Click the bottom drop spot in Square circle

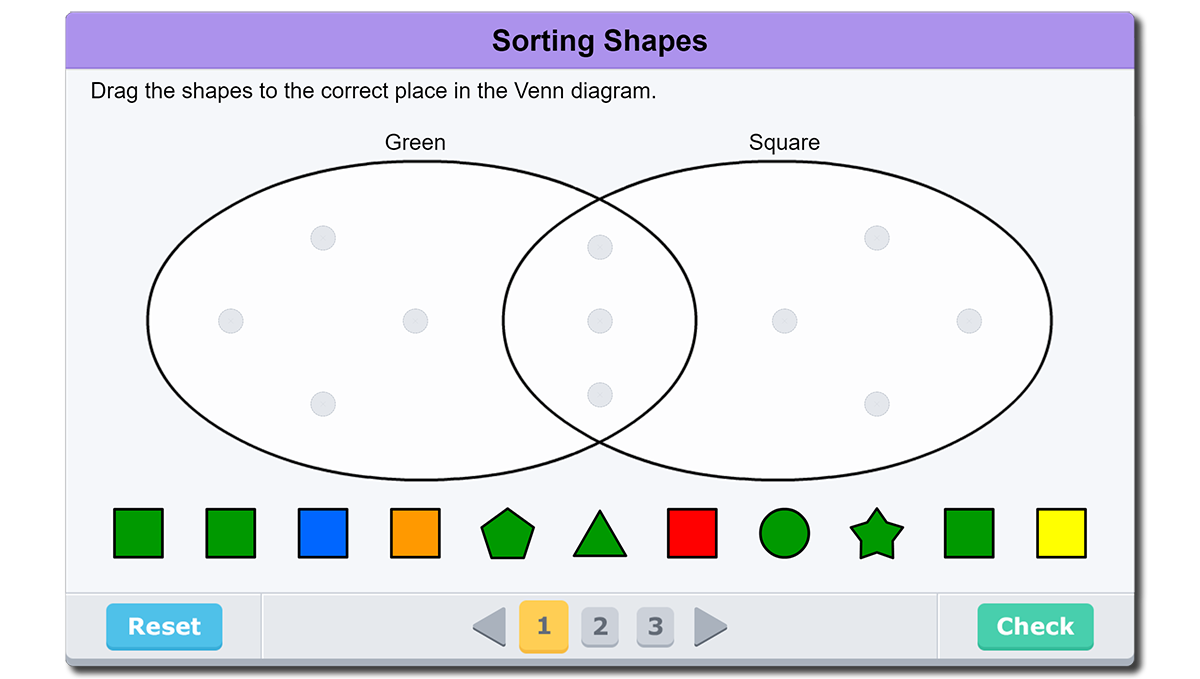(x=877, y=404)
